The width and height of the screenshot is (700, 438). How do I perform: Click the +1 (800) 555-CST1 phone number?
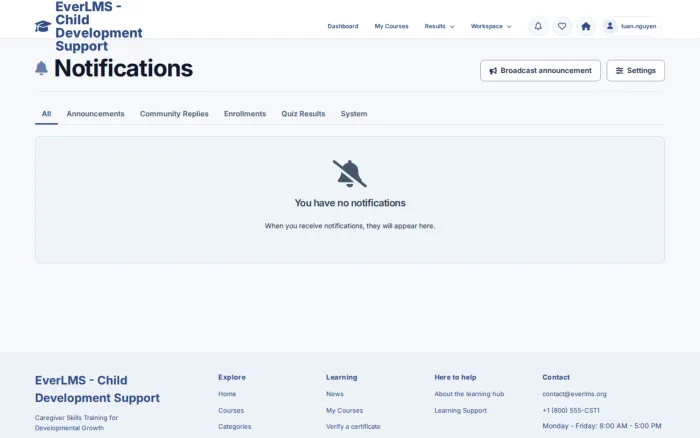571,410
